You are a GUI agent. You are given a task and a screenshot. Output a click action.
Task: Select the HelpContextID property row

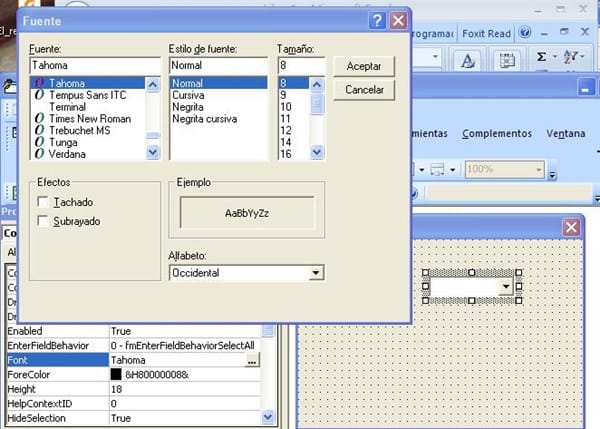(x=133, y=404)
